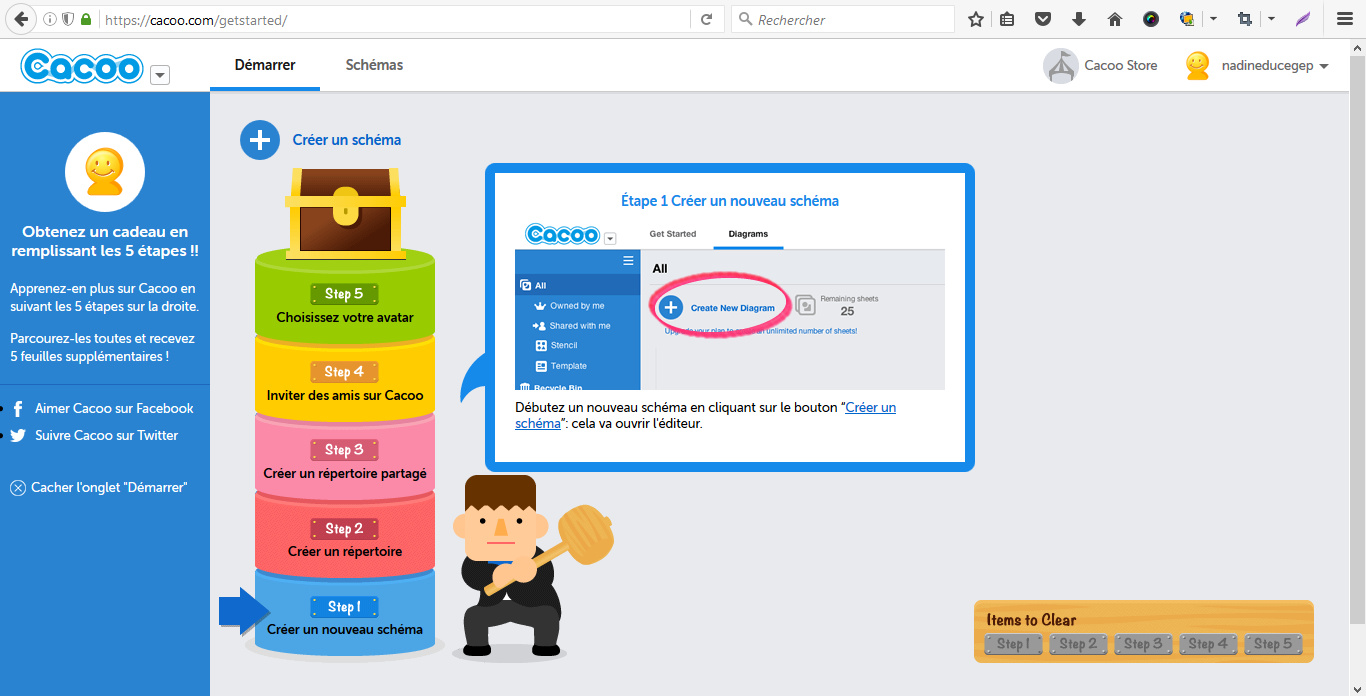This screenshot has width=1366, height=696.
Task: Go back with the browser back arrow
Action: [19, 19]
